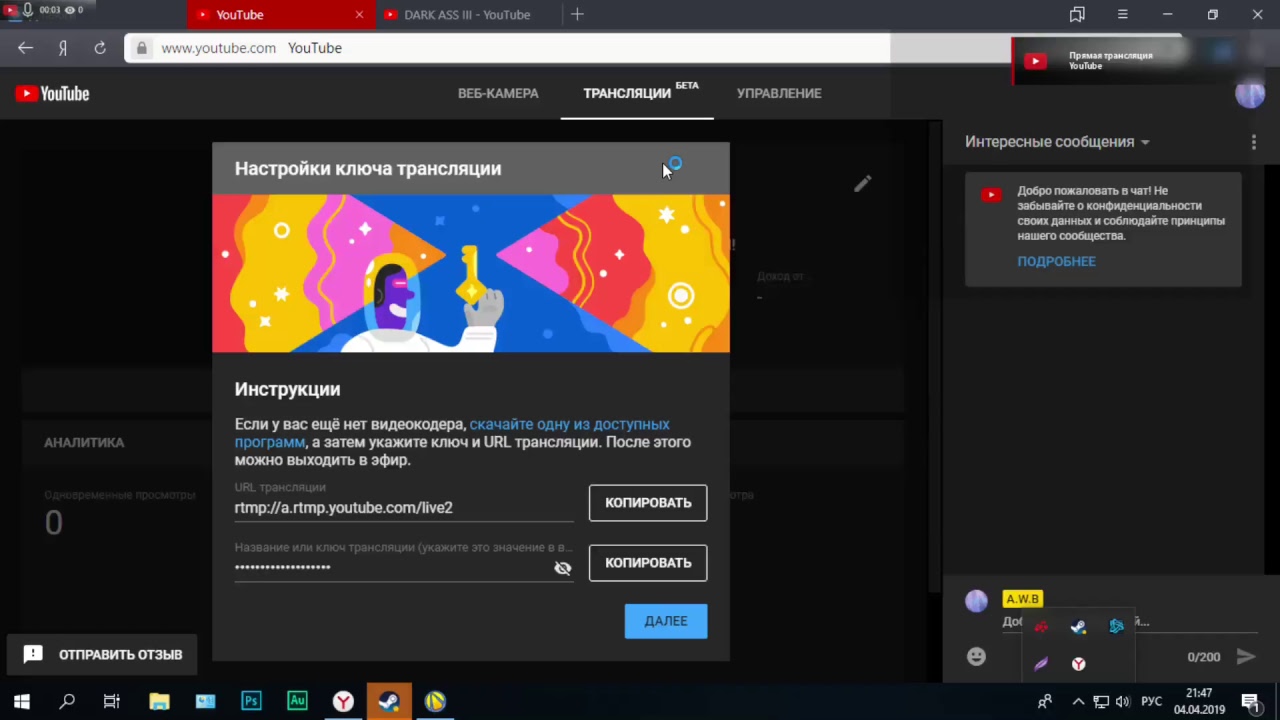Open taskbar search with the magnifier

67,701
